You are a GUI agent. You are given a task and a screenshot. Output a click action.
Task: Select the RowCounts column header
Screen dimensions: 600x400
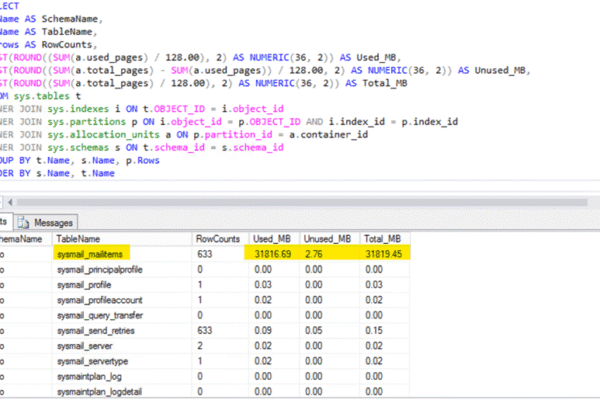point(218,239)
